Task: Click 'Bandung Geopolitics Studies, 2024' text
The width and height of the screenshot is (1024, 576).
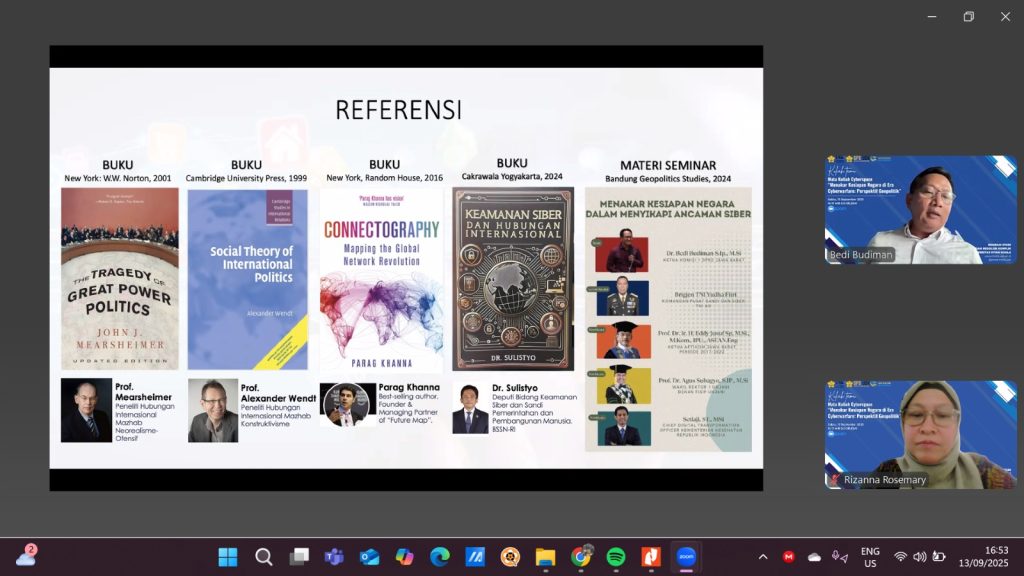Action: [x=668, y=179]
